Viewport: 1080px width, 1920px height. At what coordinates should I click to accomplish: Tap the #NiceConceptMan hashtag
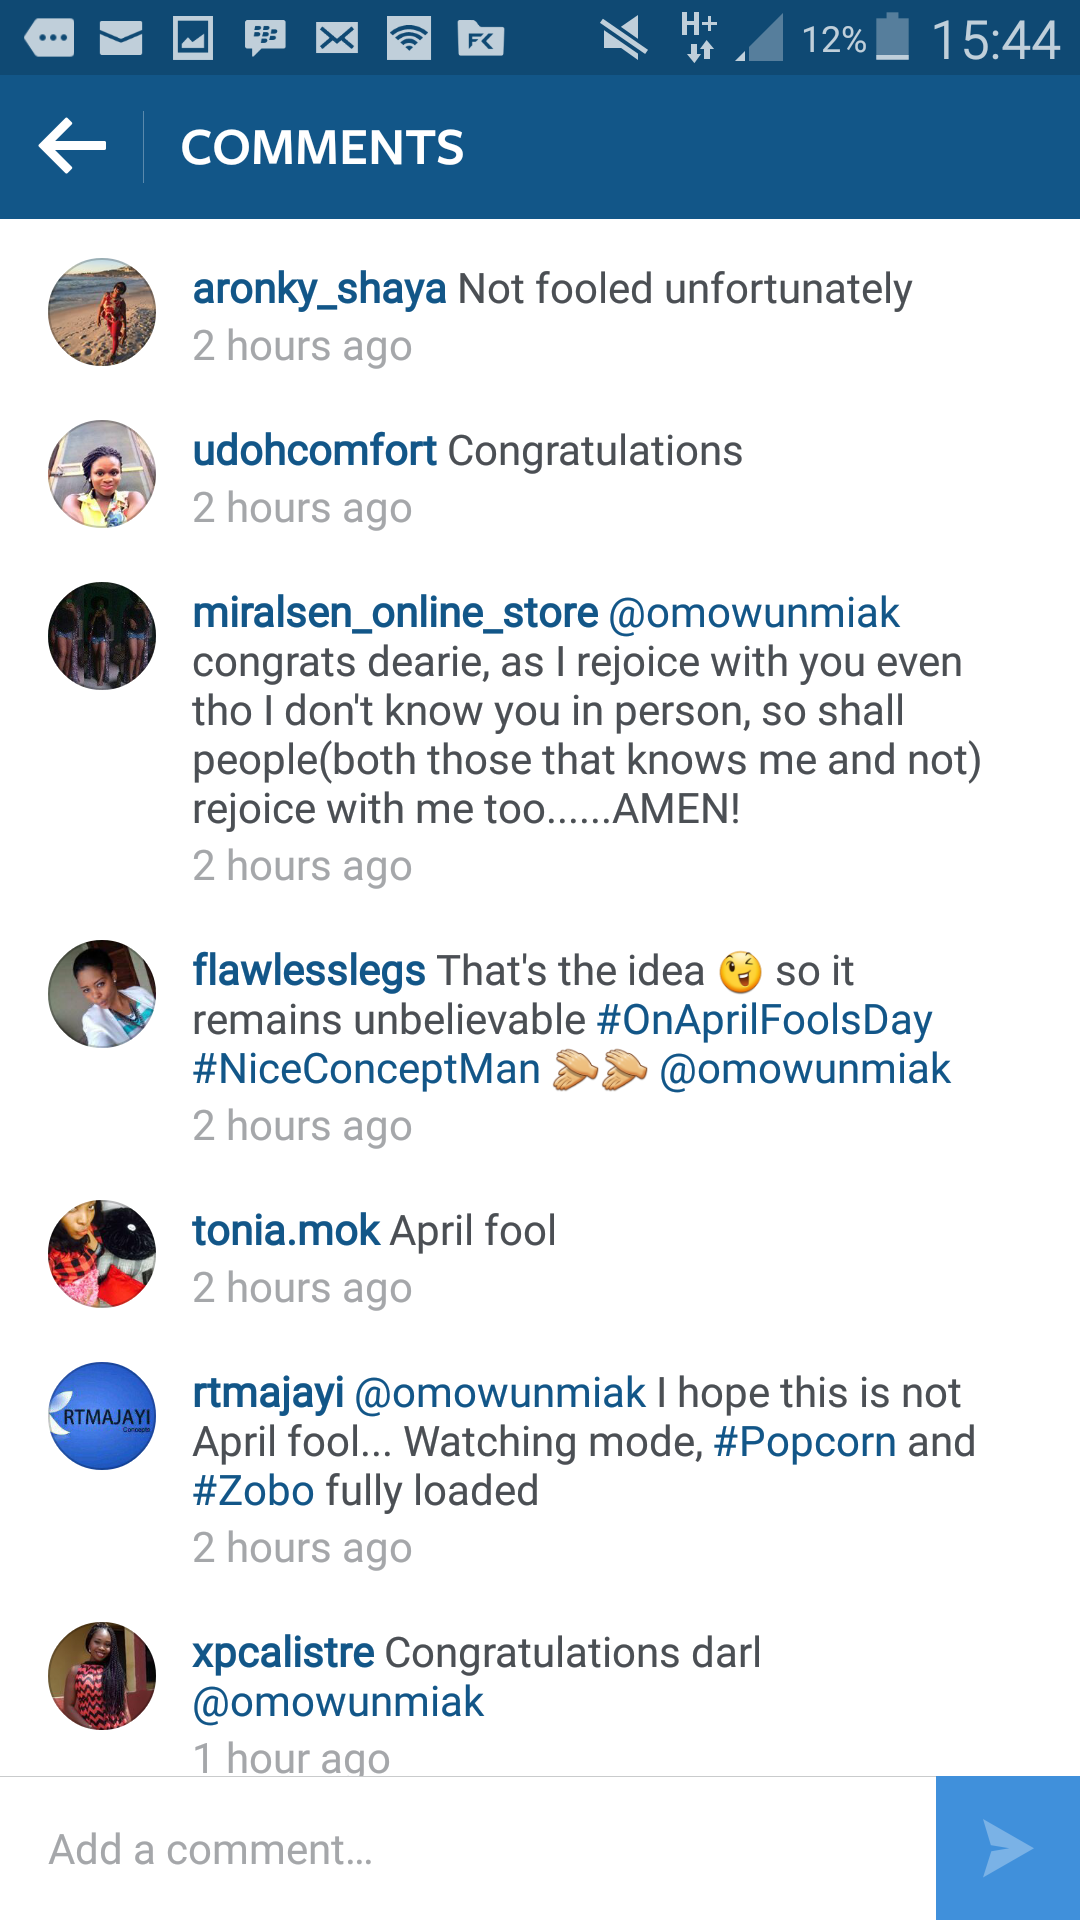366,1069
